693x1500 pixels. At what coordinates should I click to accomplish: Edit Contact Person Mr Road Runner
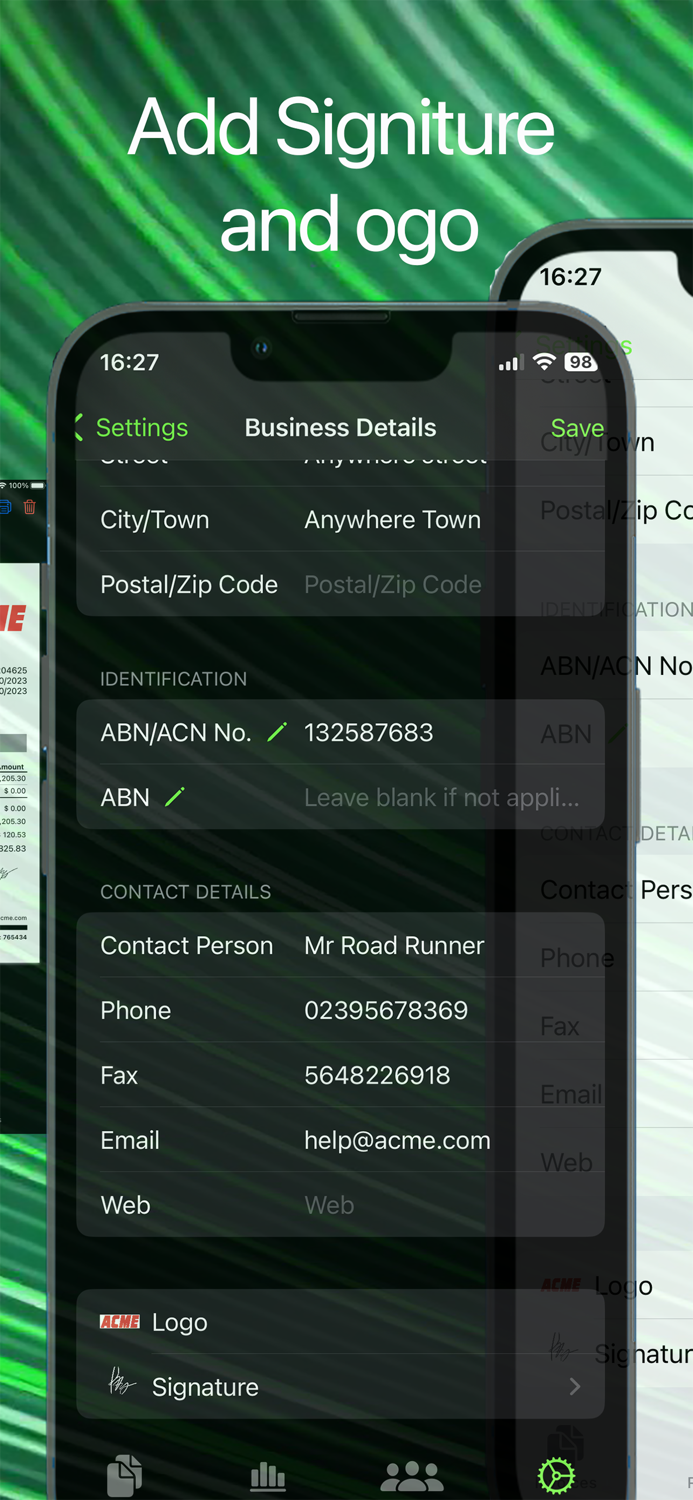(394, 946)
